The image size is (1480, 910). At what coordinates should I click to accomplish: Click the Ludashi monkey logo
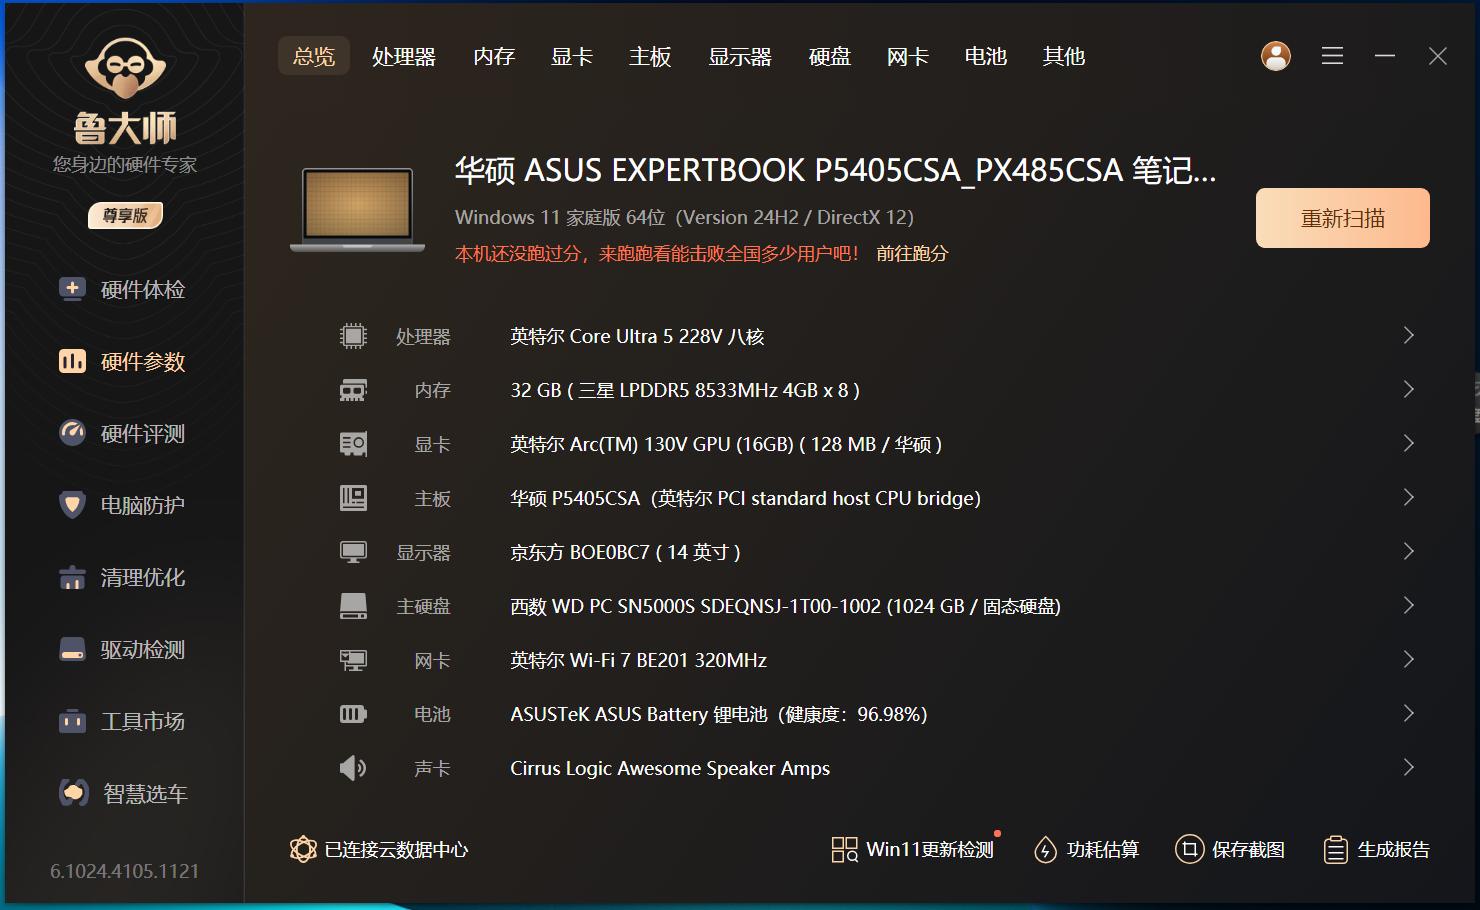coord(125,68)
